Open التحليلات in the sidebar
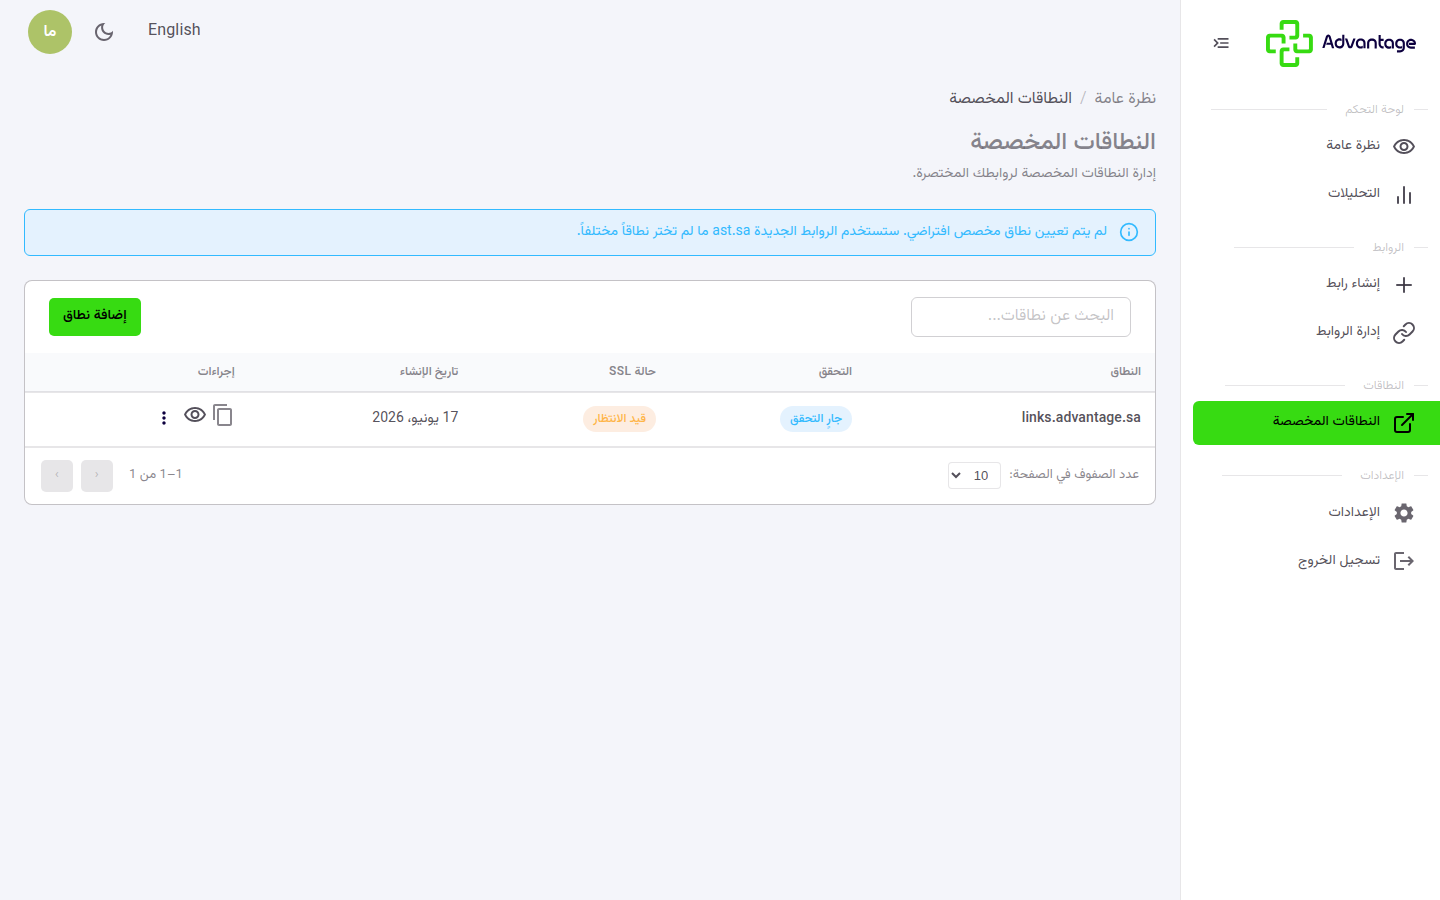Image resolution: width=1440 pixels, height=900 pixels. pyautogui.click(x=1316, y=194)
